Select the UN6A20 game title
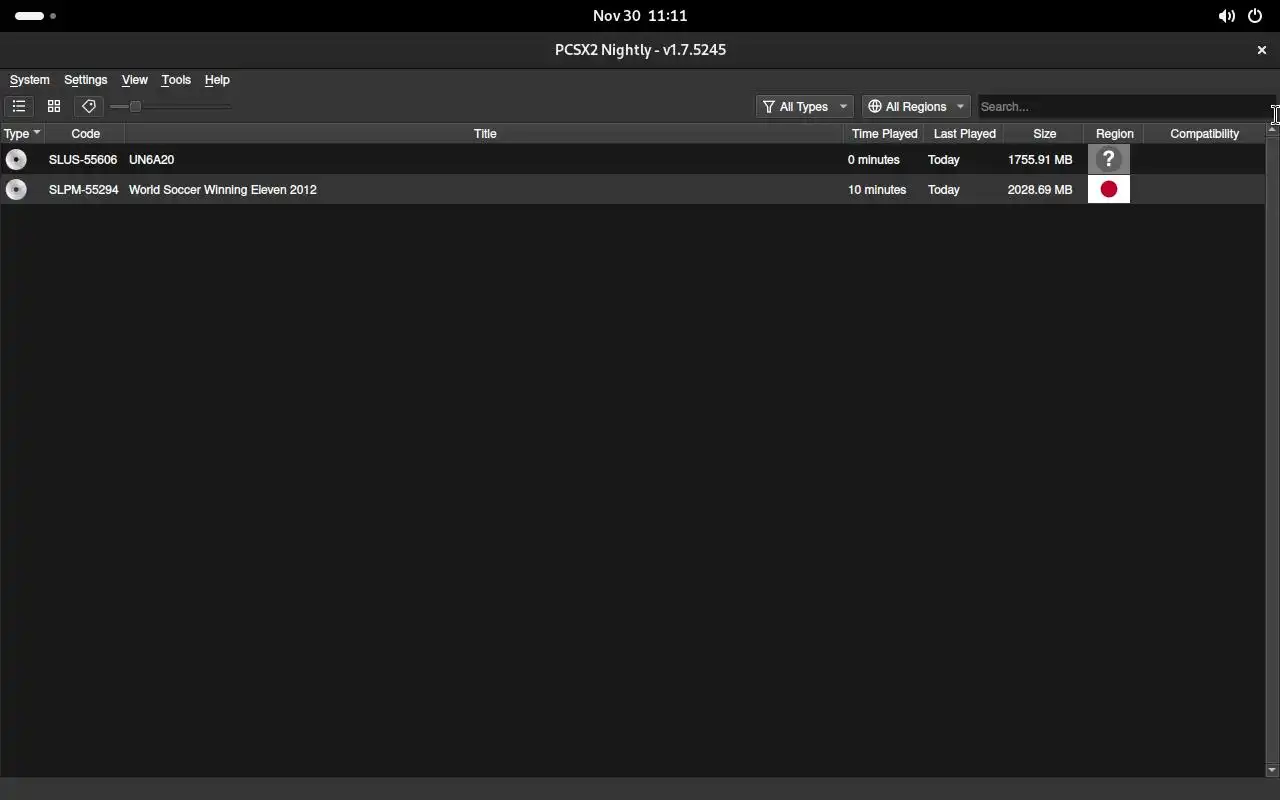 coord(151,160)
